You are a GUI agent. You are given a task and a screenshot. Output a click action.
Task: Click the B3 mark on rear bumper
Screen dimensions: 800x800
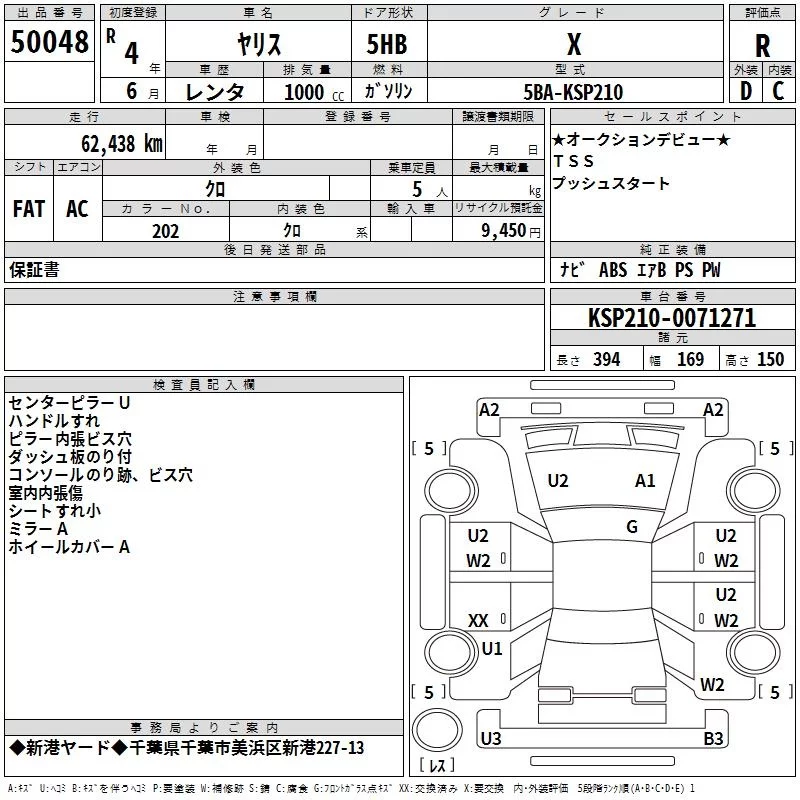(x=713, y=738)
